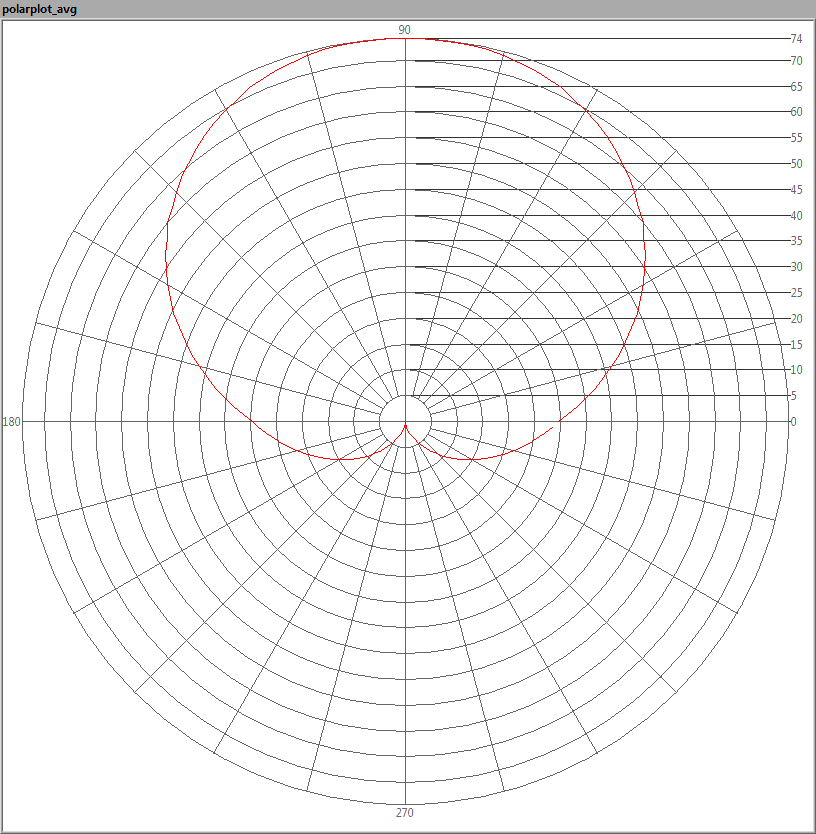Select the 70 radial scale label
This screenshot has width=816, height=834.
coord(796,61)
